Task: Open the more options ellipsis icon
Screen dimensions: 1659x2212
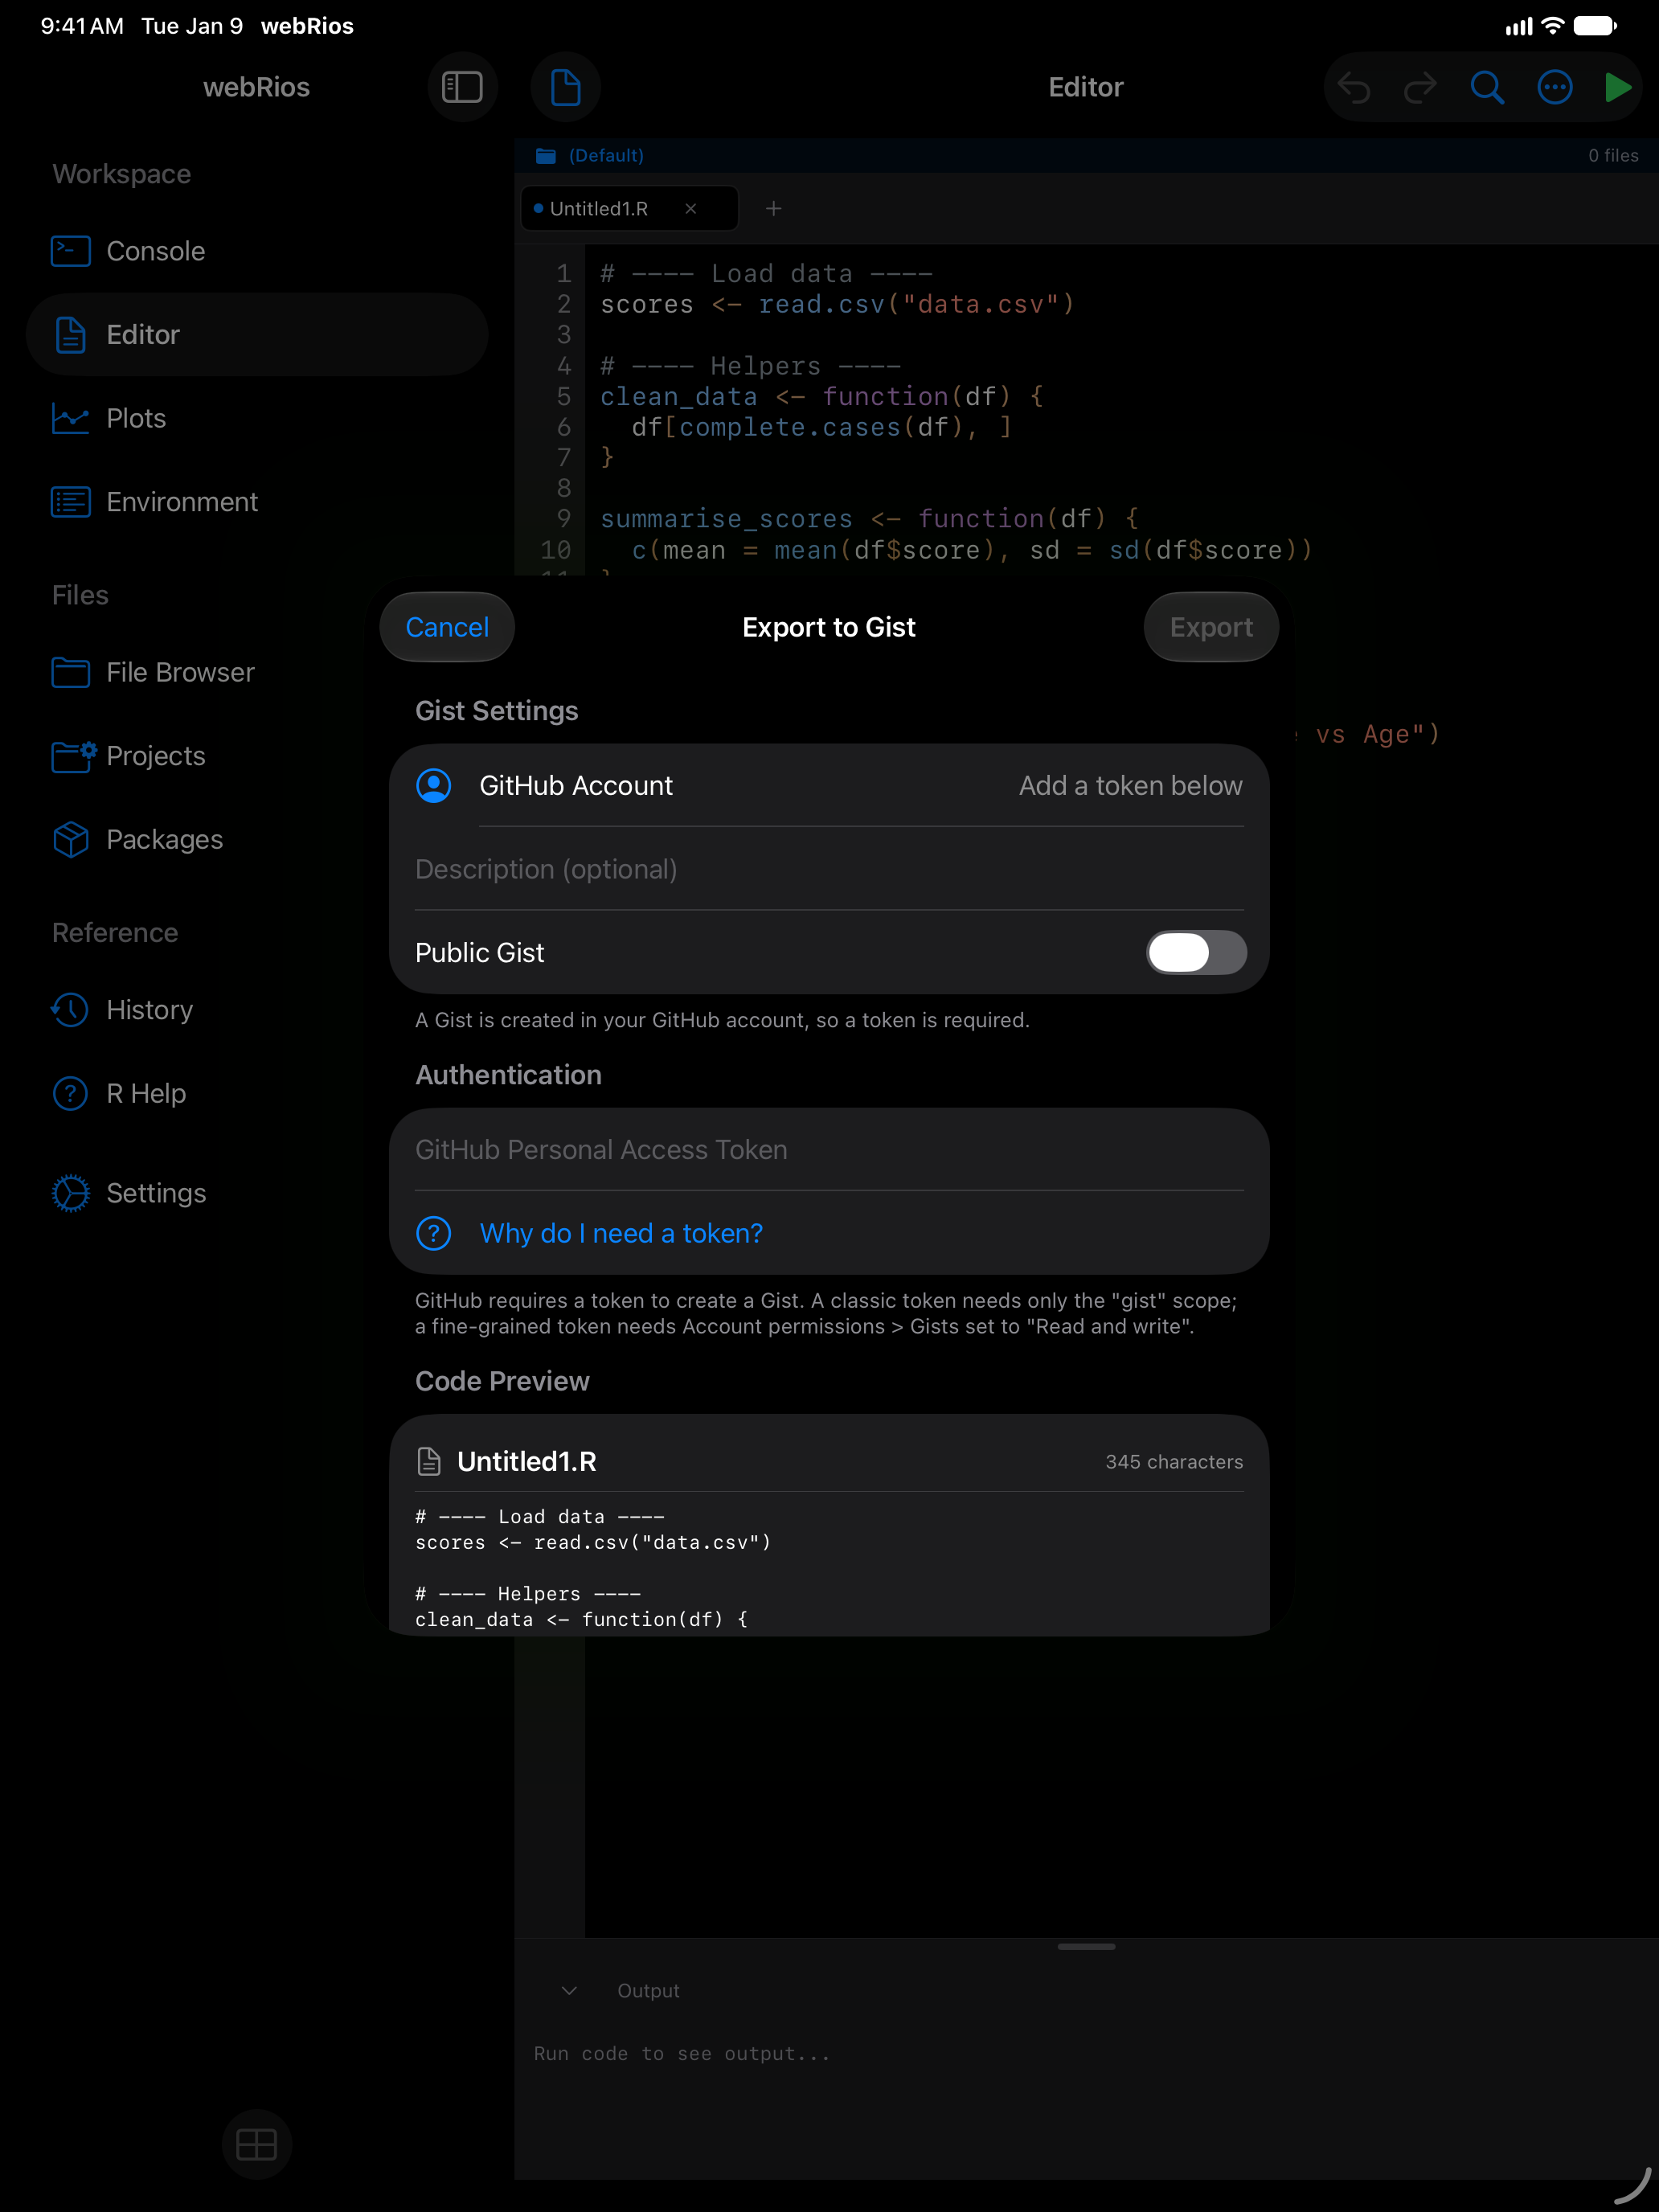Action: tap(1554, 87)
